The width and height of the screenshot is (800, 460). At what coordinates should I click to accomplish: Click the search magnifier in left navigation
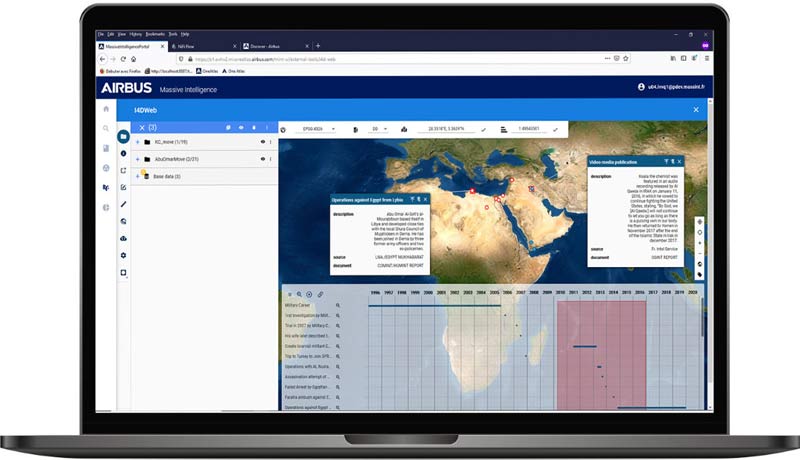tap(106, 129)
